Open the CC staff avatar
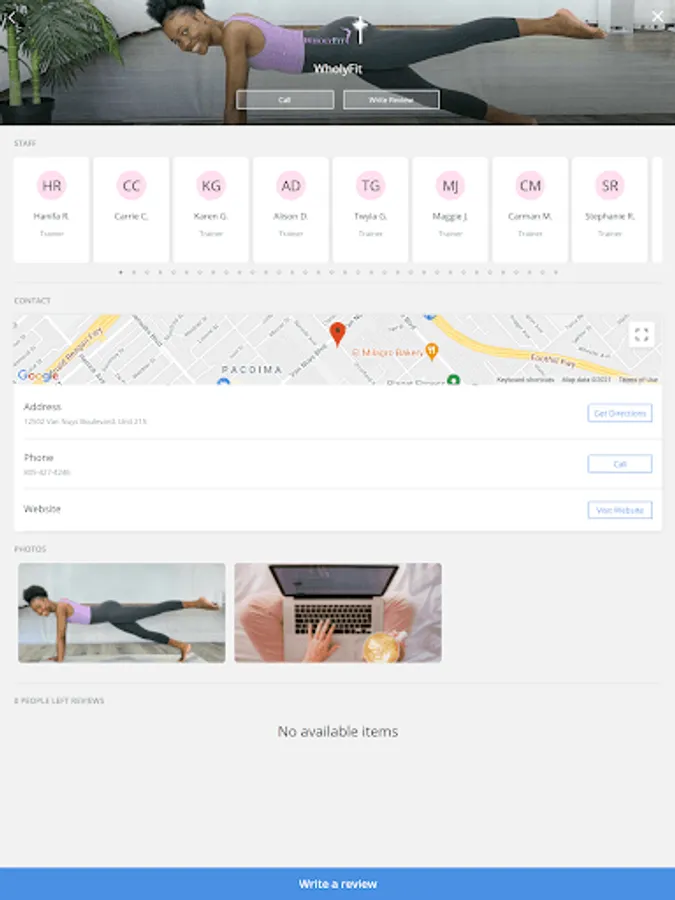This screenshot has height=900, width=675. click(131, 185)
